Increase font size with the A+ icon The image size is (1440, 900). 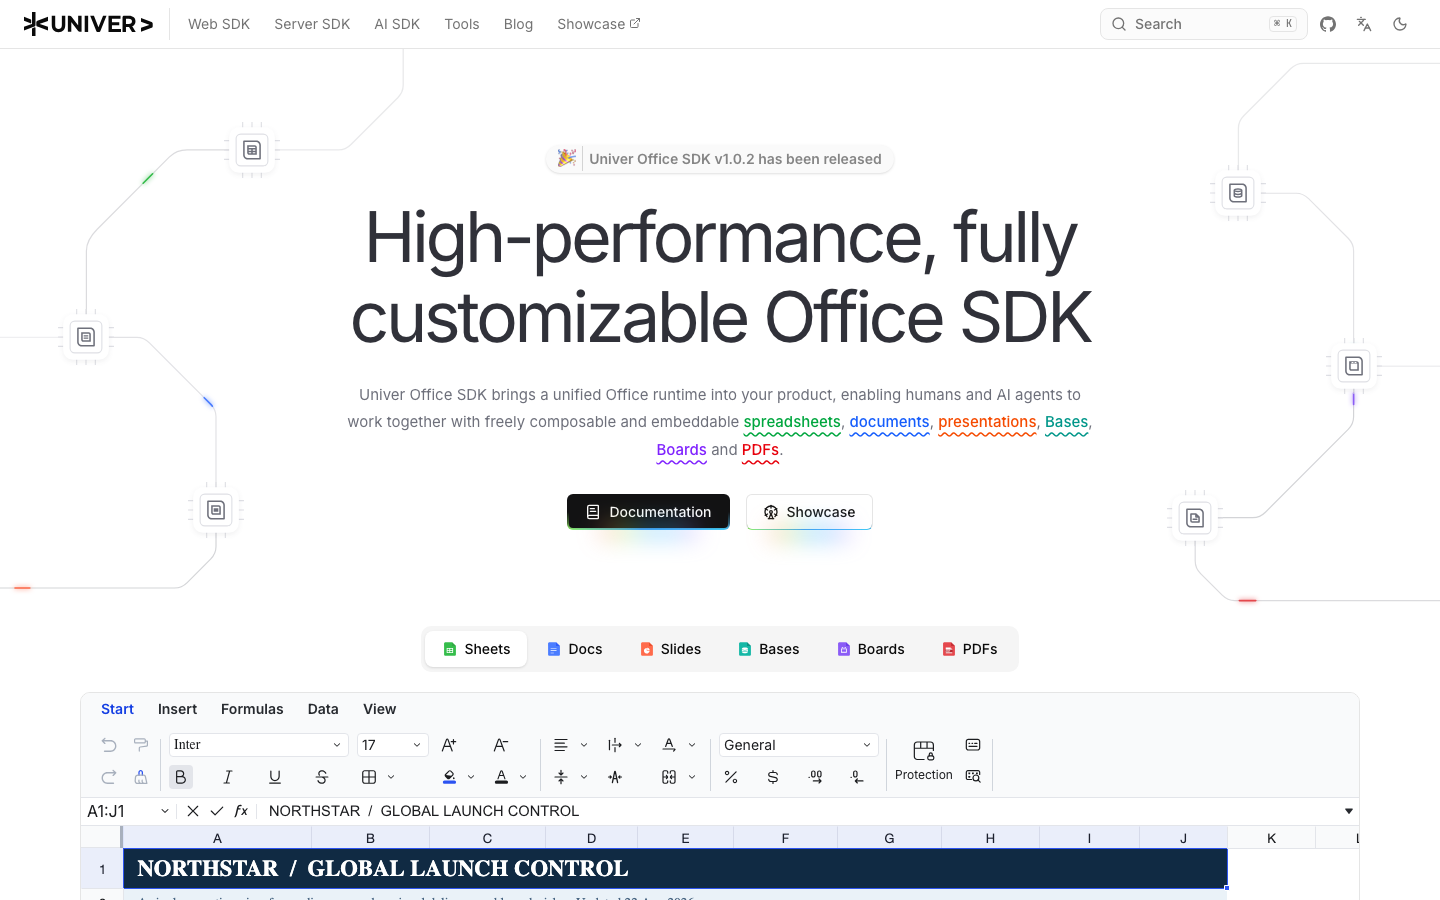[x=449, y=745]
